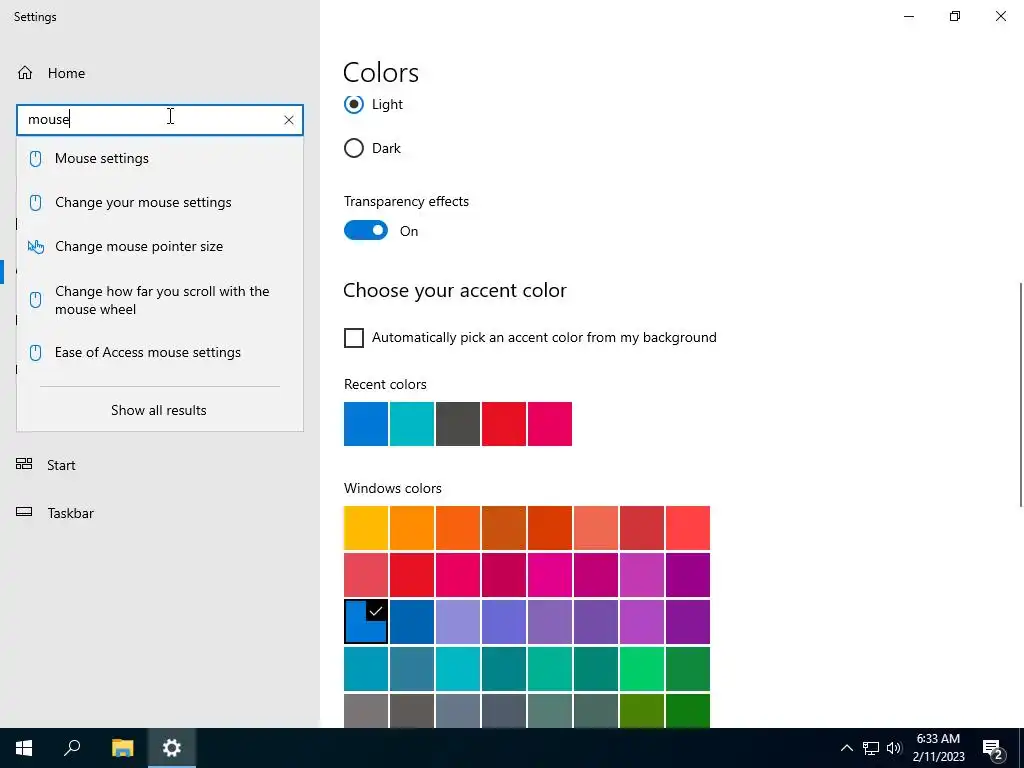Clear the search box with the X
The image size is (1024, 768).
[289, 120]
